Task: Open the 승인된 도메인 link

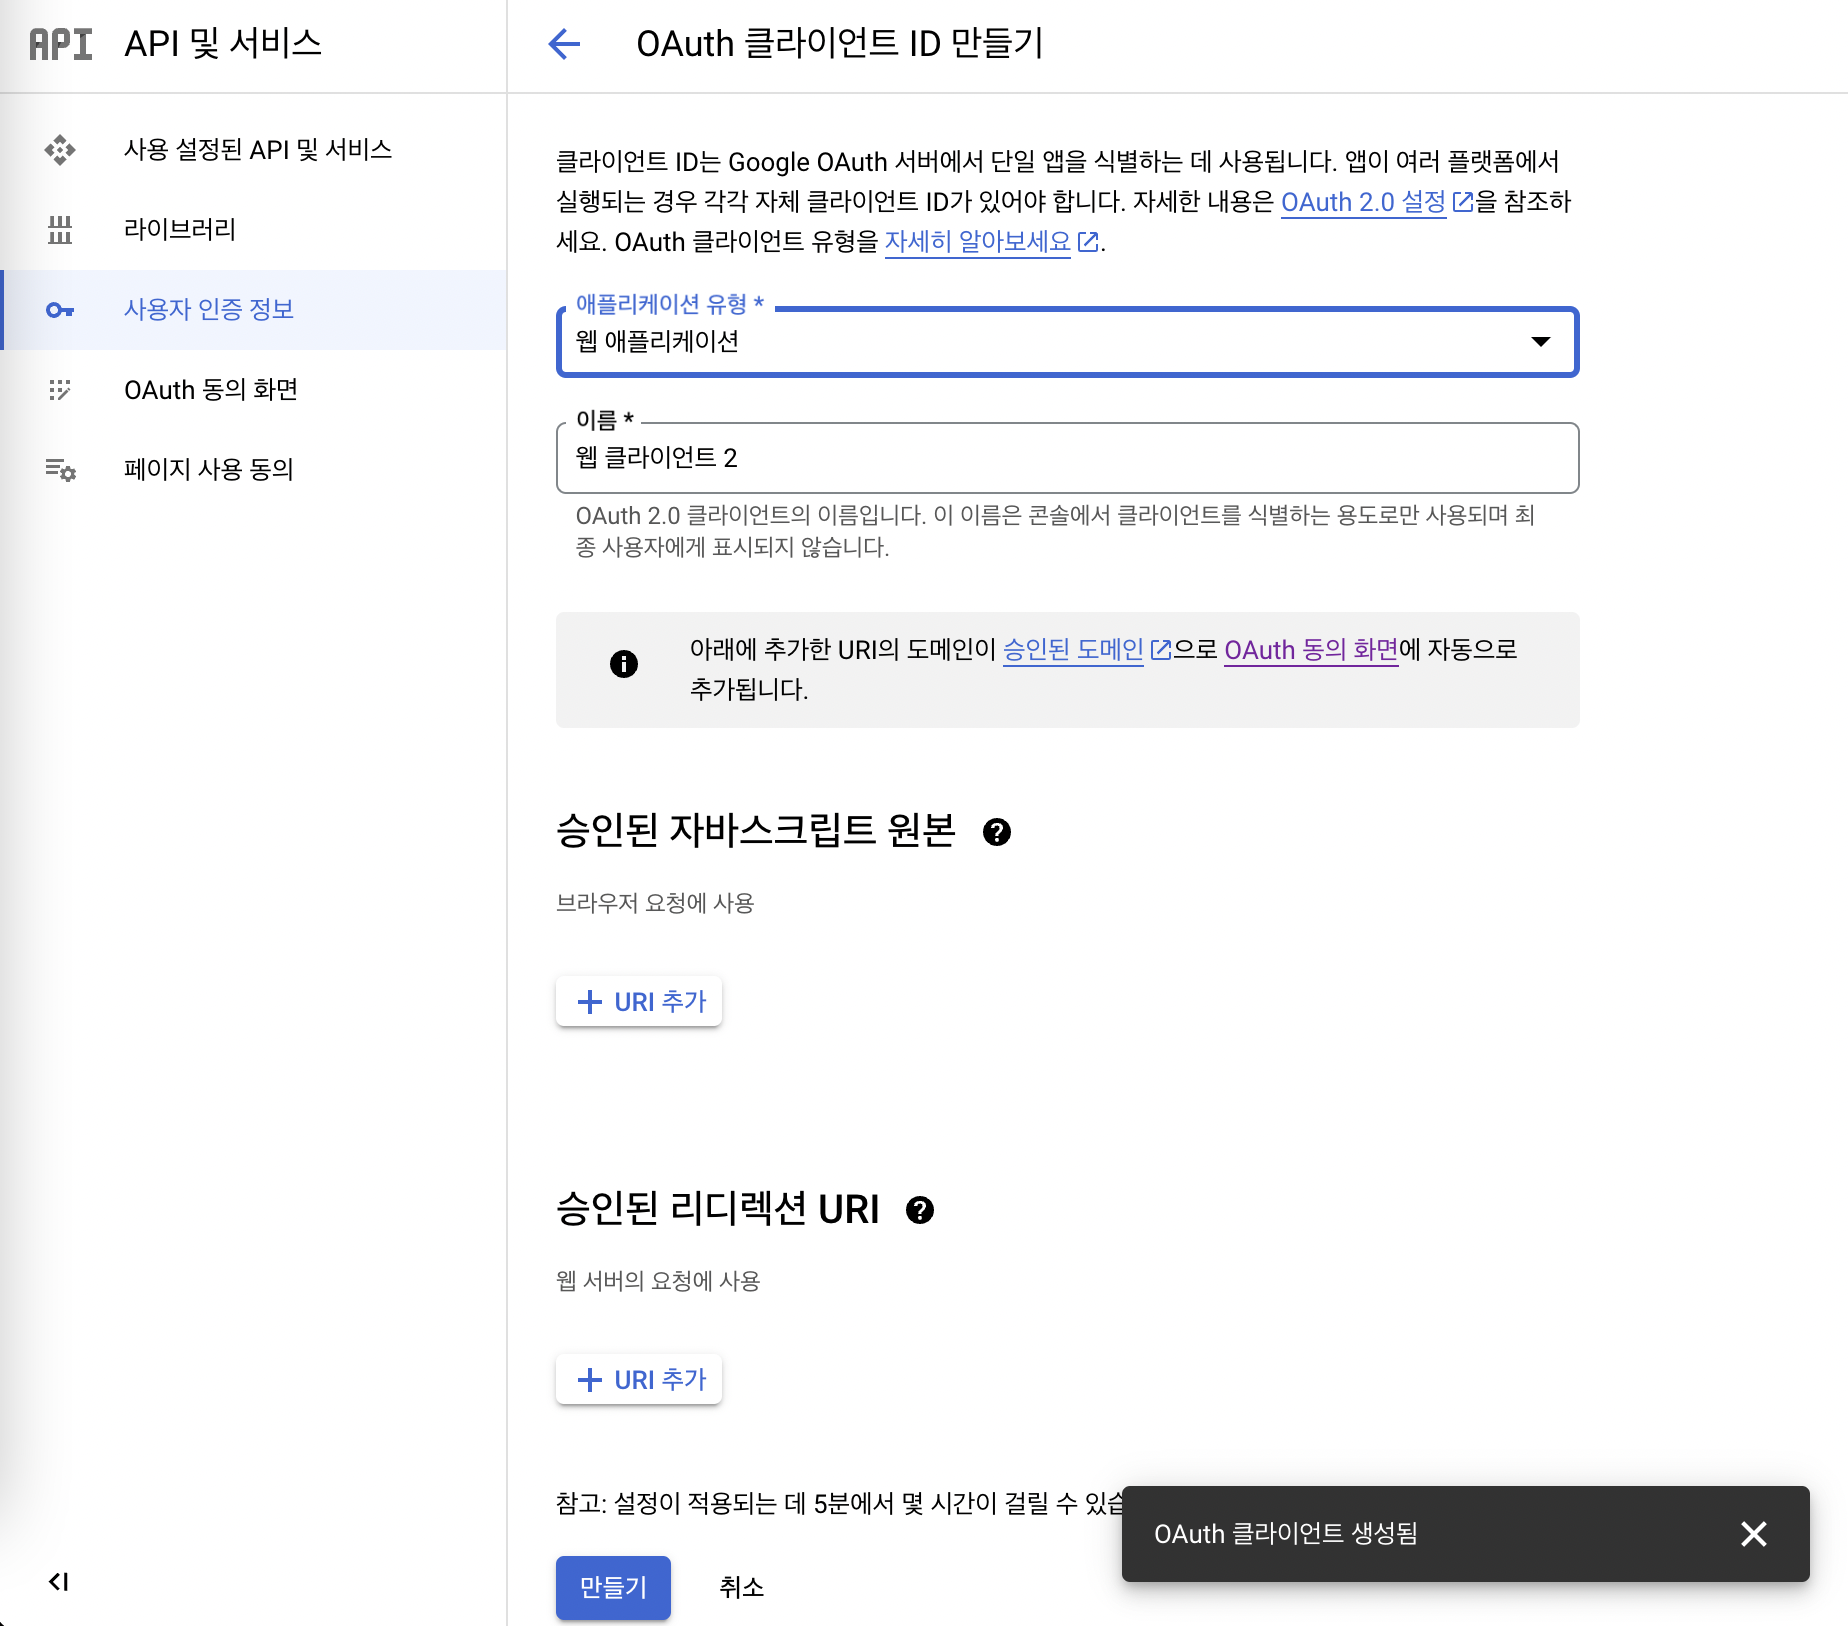Action: coord(1073,650)
